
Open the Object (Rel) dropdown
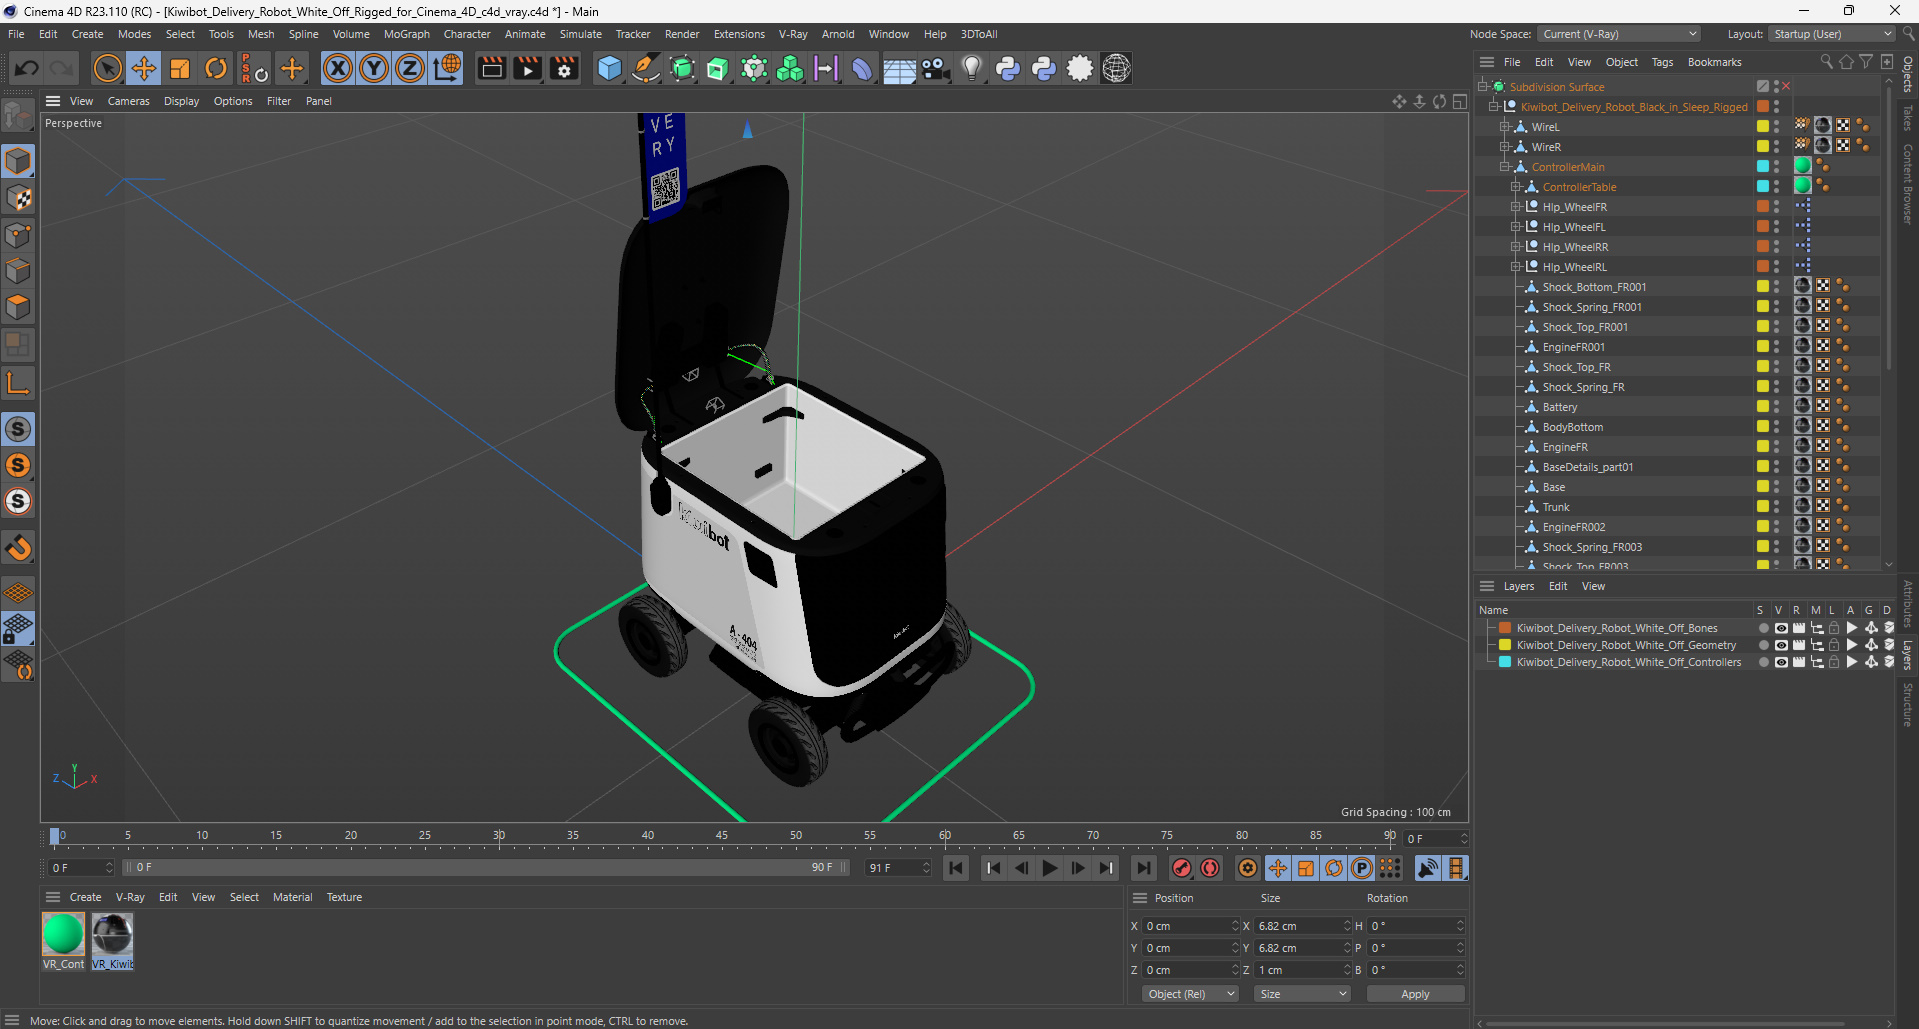[x=1190, y=994]
